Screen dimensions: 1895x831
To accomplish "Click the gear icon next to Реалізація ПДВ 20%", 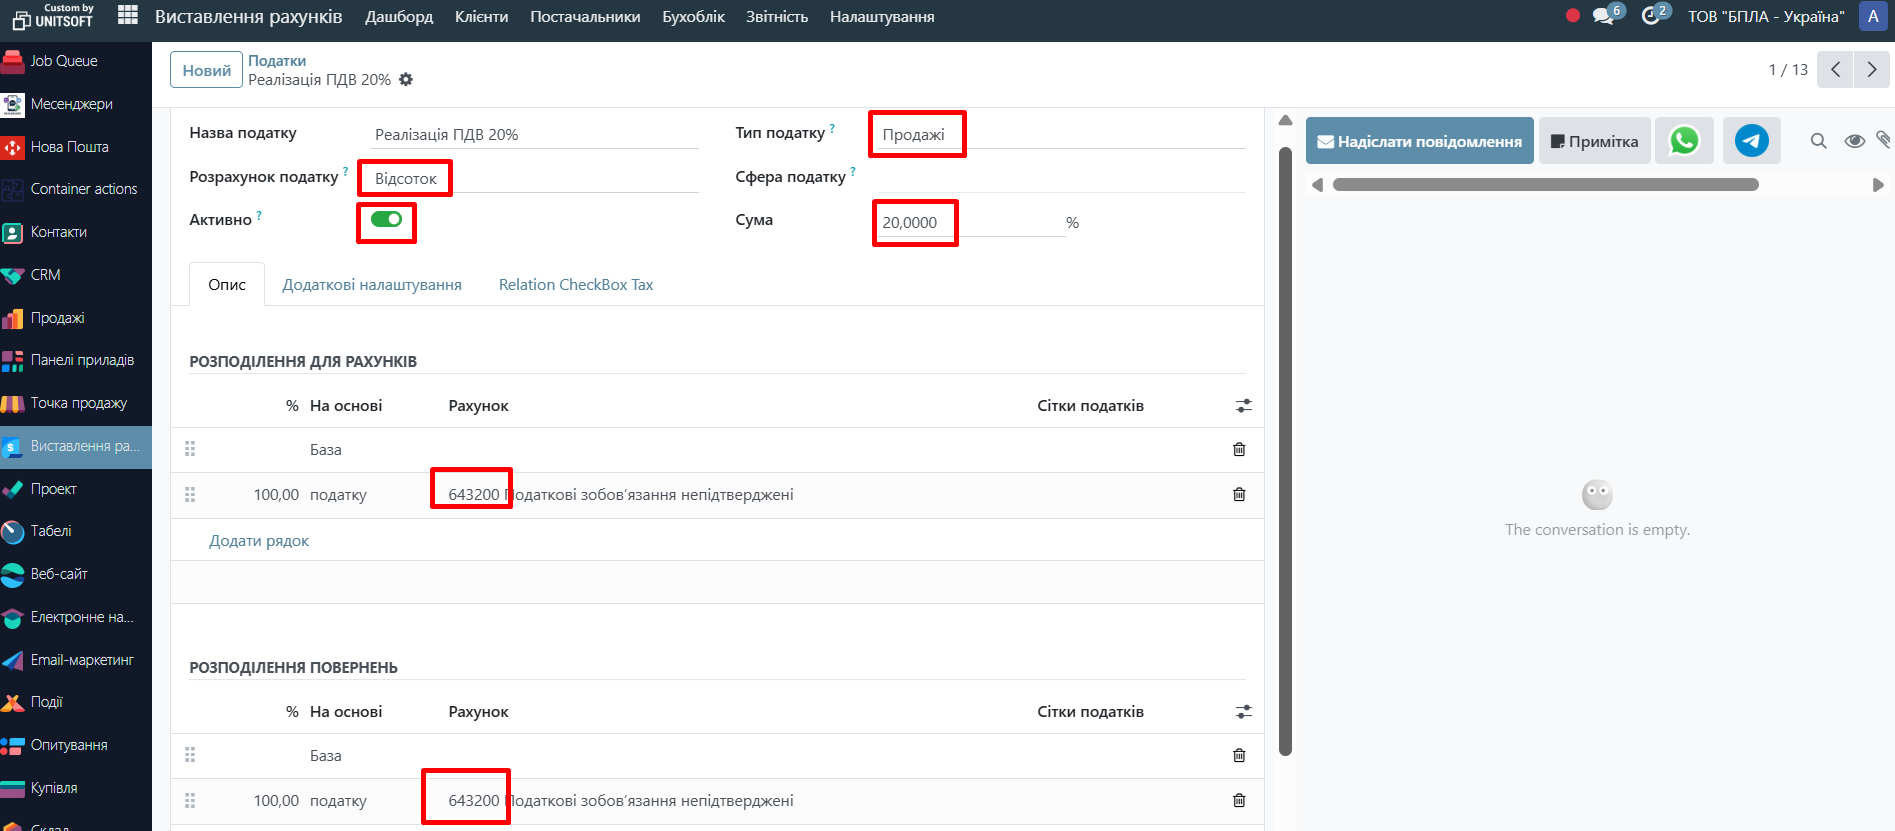I will 406,80.
